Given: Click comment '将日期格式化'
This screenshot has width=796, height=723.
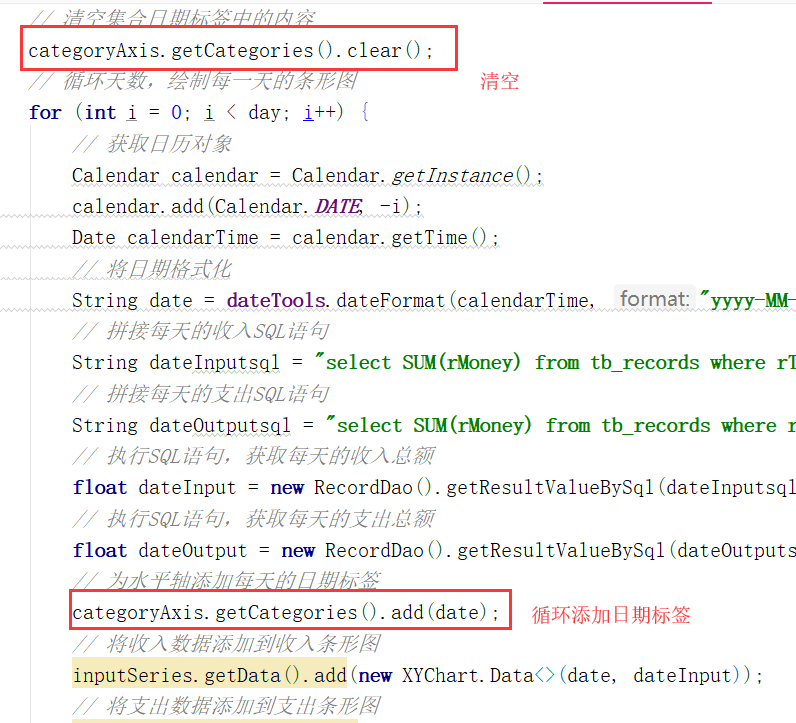Looking at the screenshot, I should tap(152, 269).
